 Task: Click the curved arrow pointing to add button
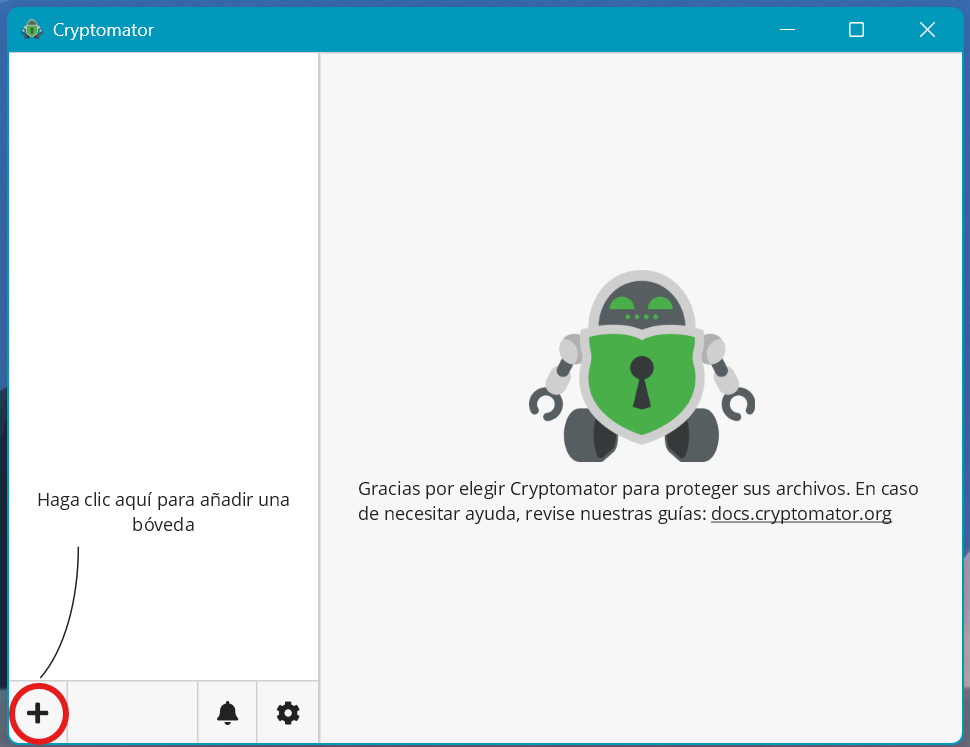(70, 610)
